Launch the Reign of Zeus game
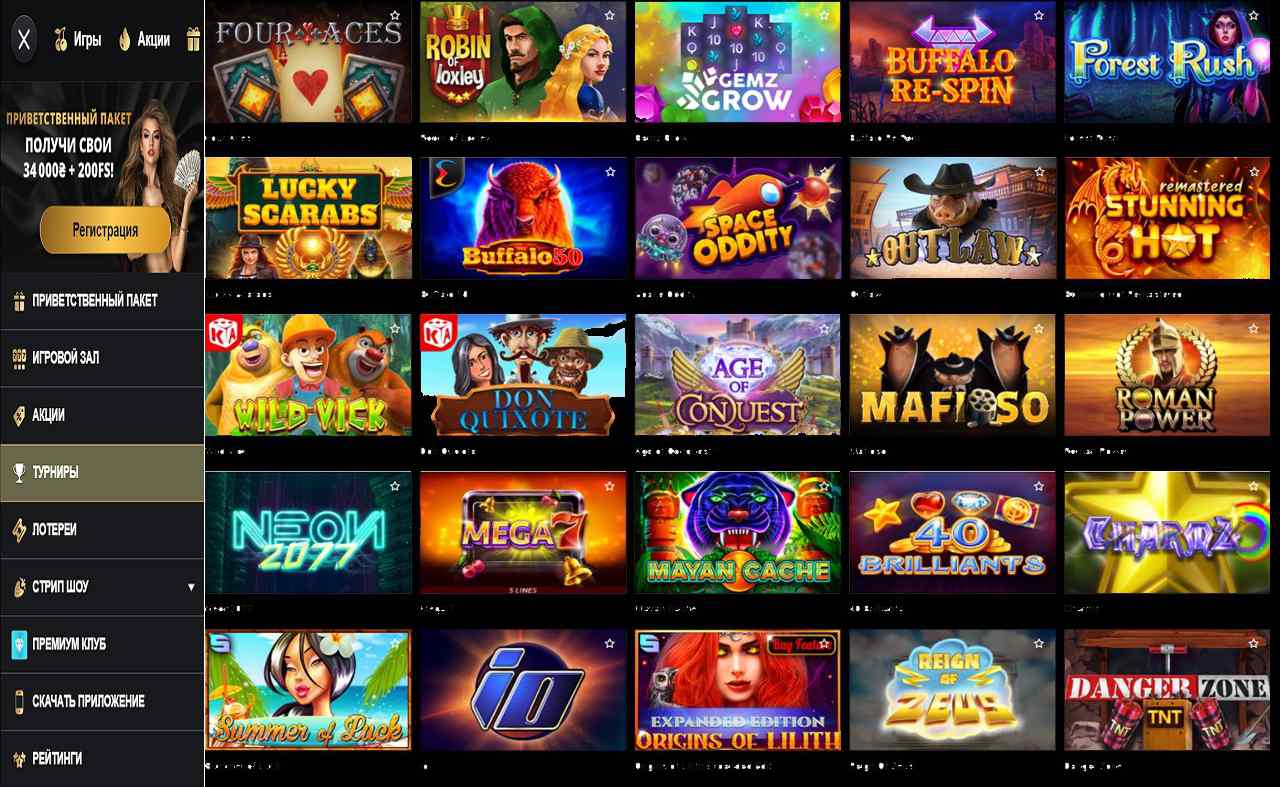 point(952,690)
